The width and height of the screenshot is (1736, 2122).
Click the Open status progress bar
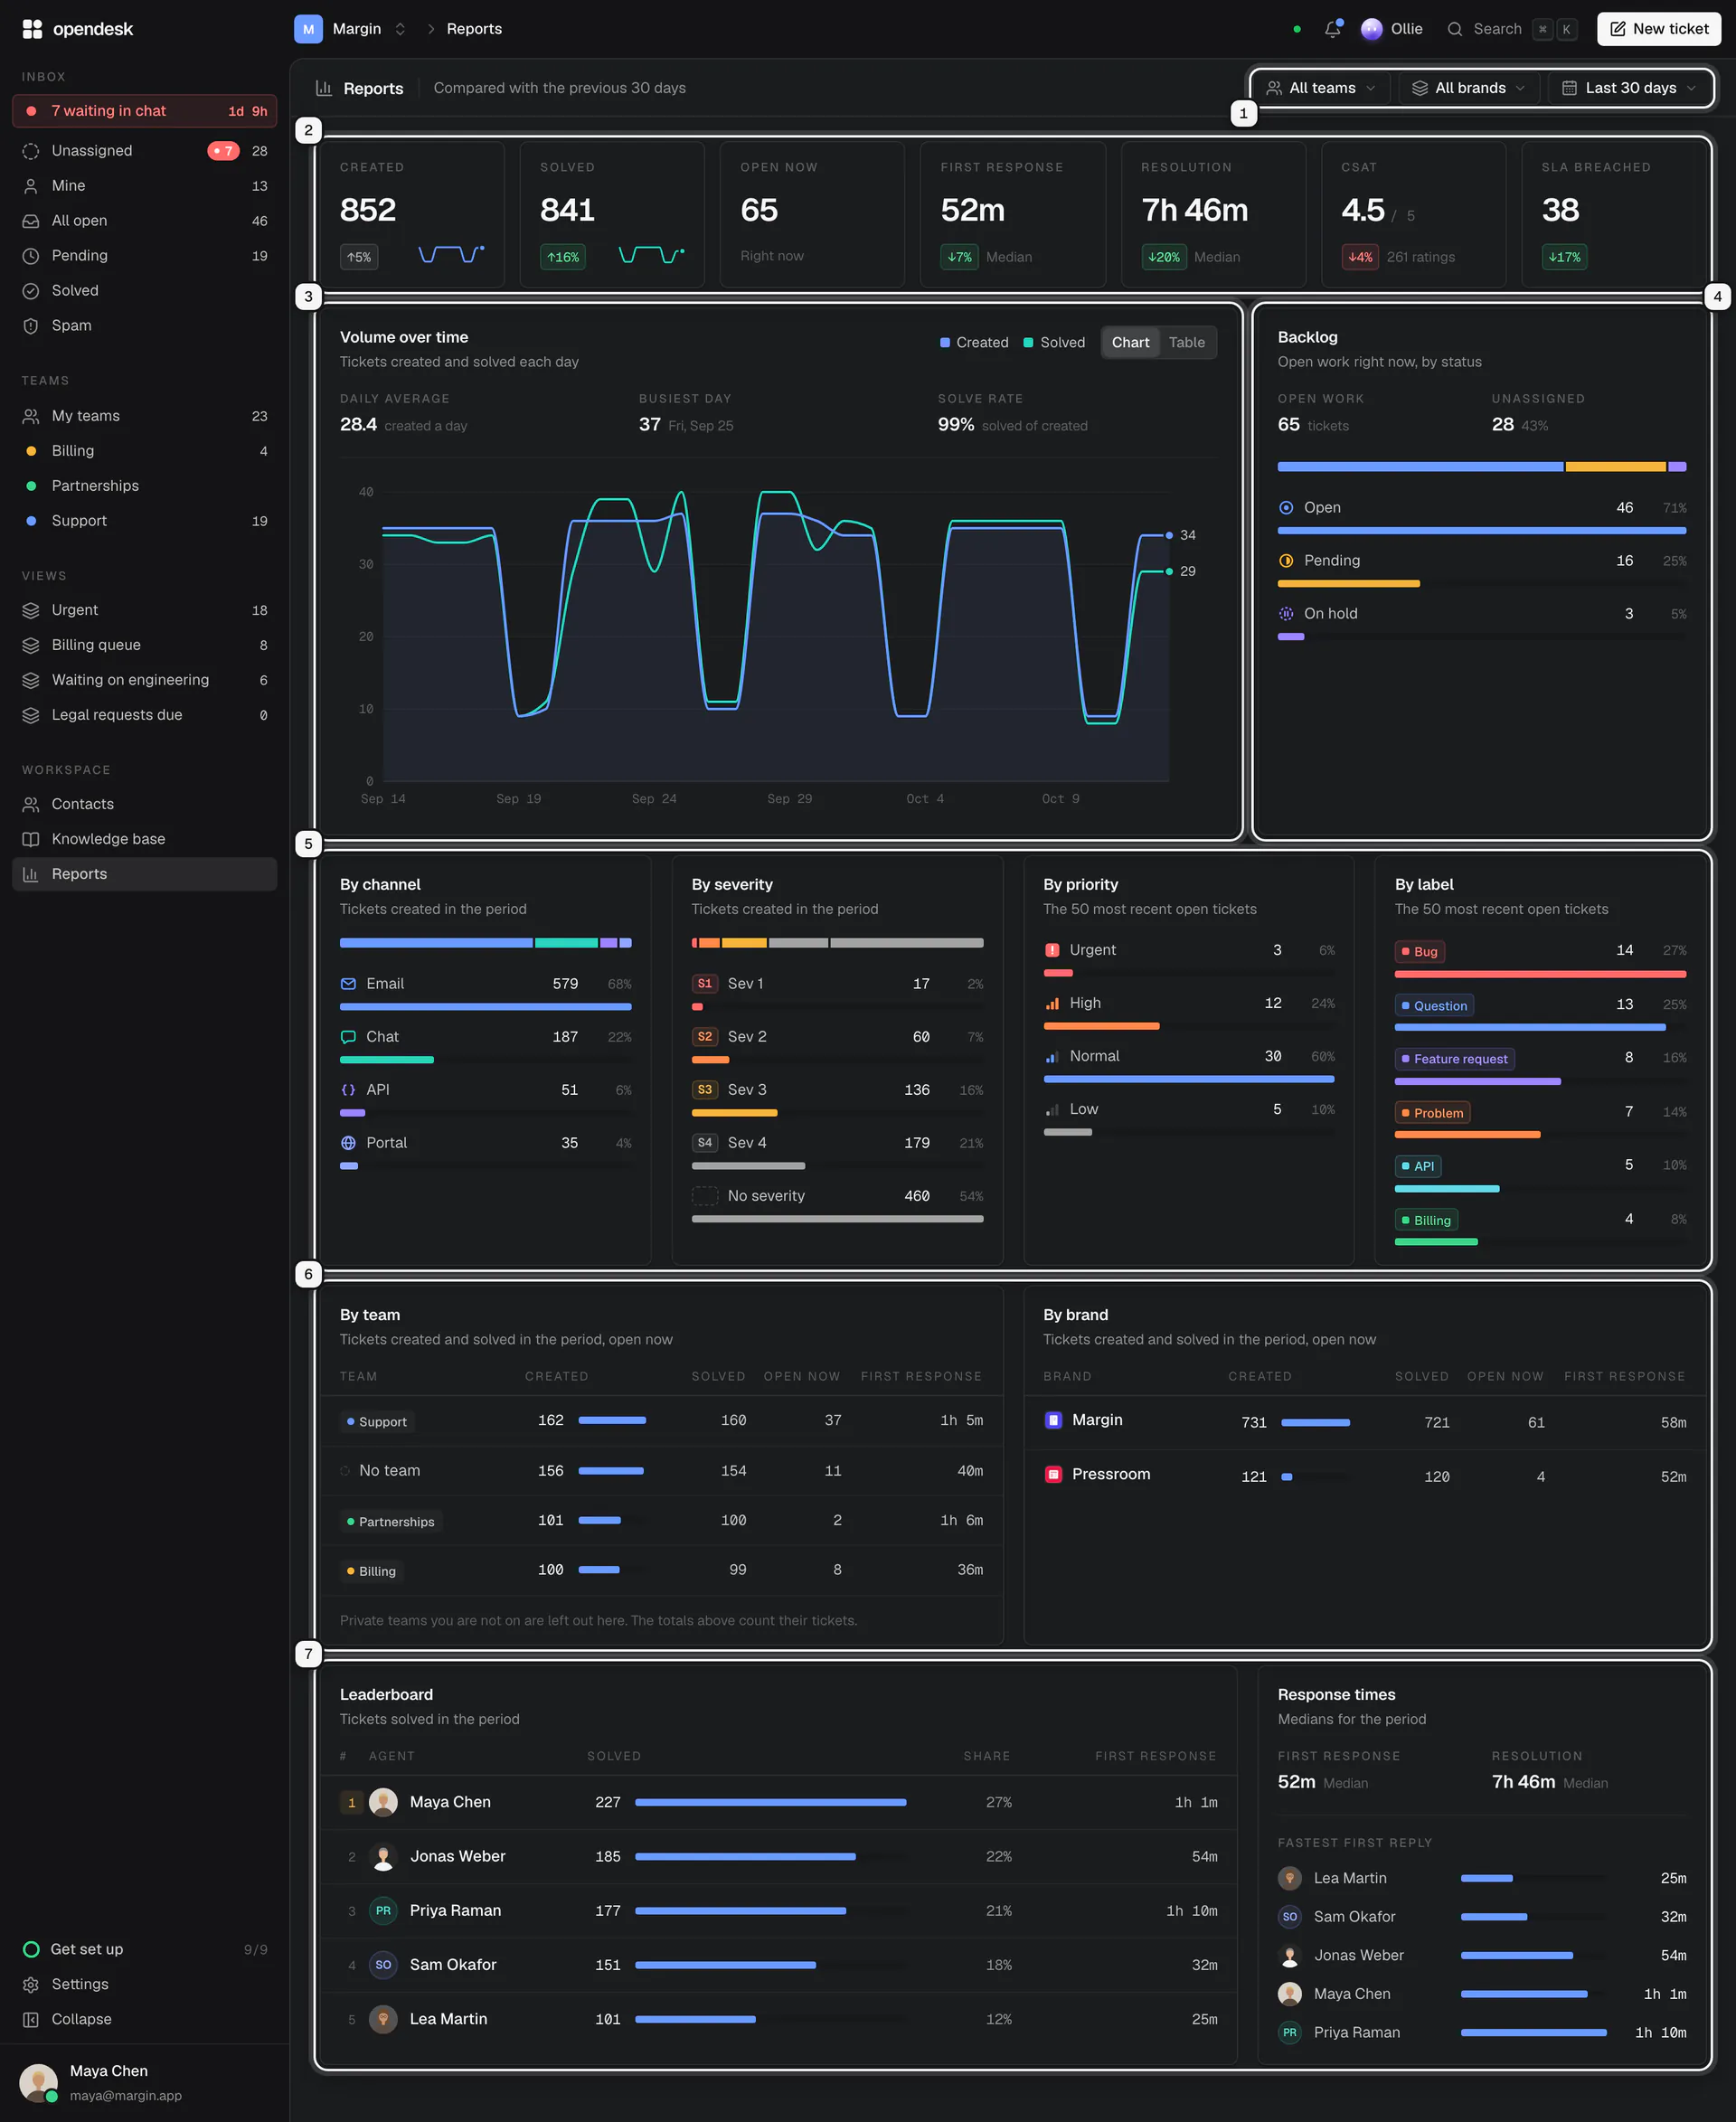point(1481,531)
